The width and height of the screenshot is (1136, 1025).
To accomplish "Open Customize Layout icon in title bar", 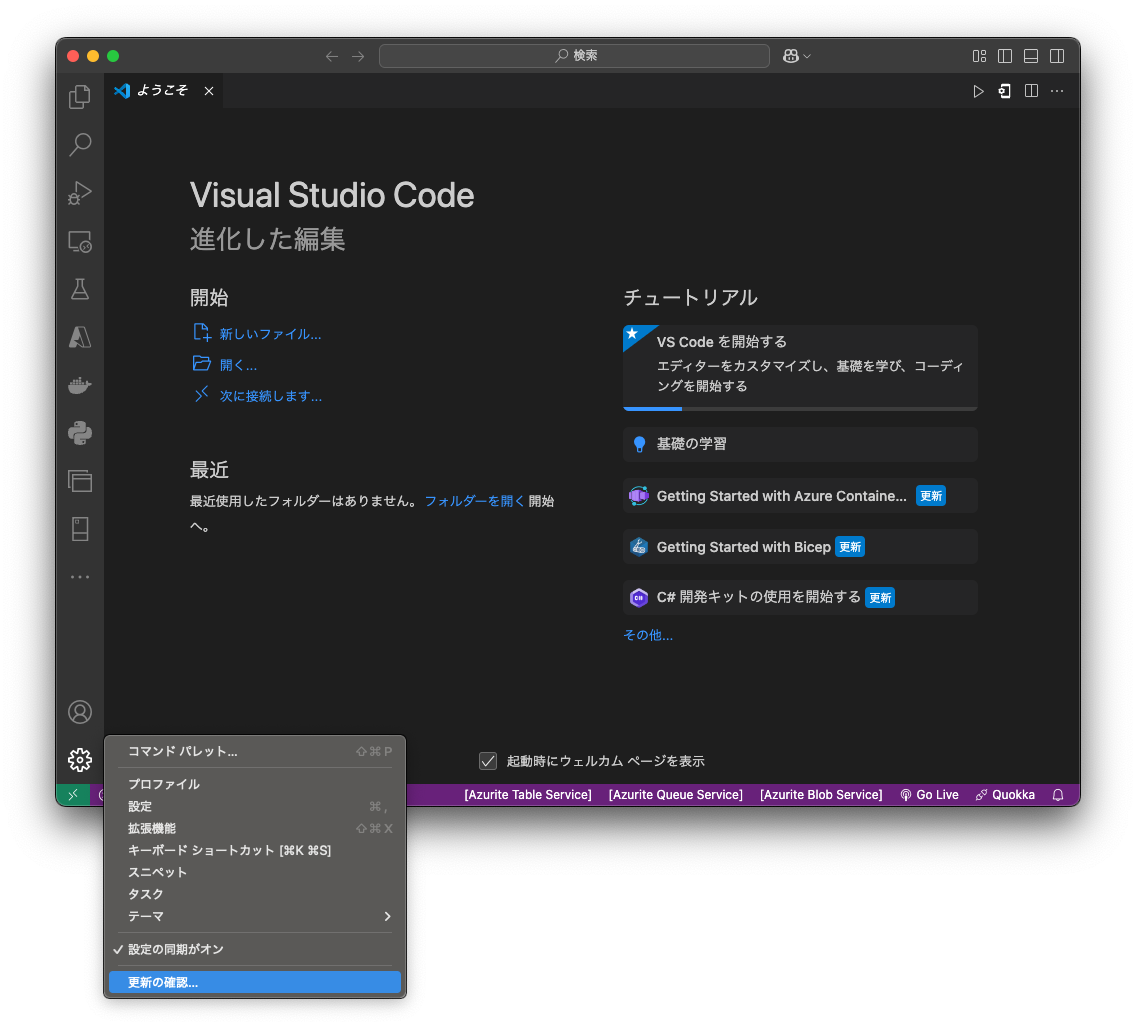I will pyautogui.click(x=980, y=56).
